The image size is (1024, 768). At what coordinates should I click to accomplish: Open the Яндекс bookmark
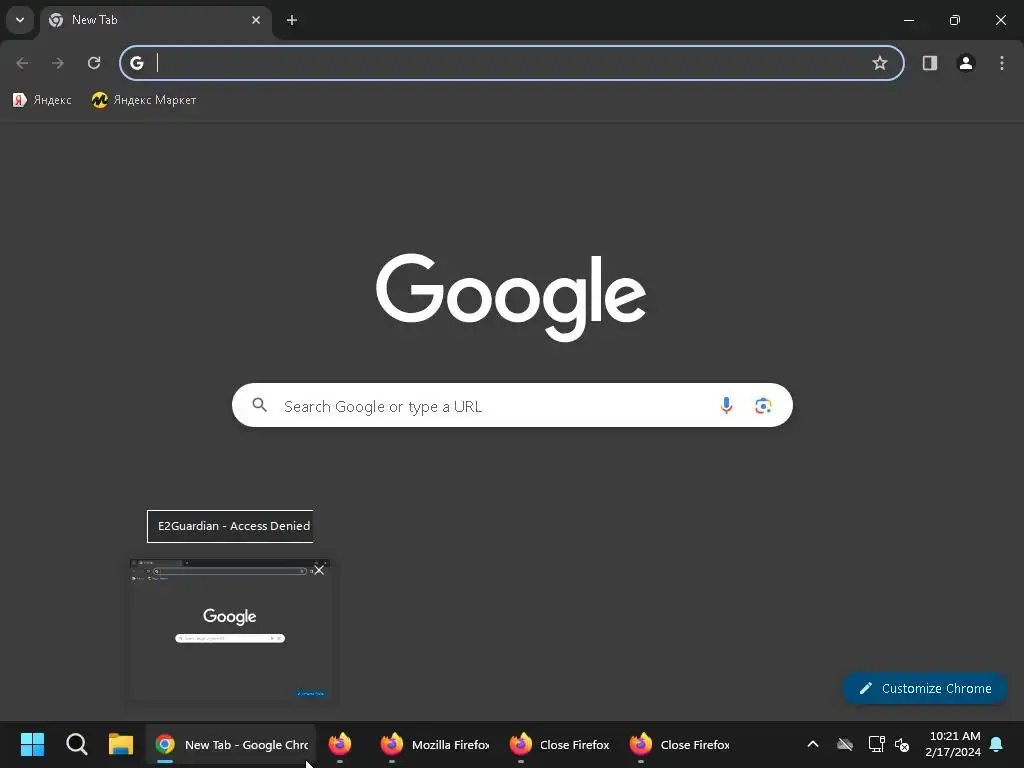(x=42, y=100)
